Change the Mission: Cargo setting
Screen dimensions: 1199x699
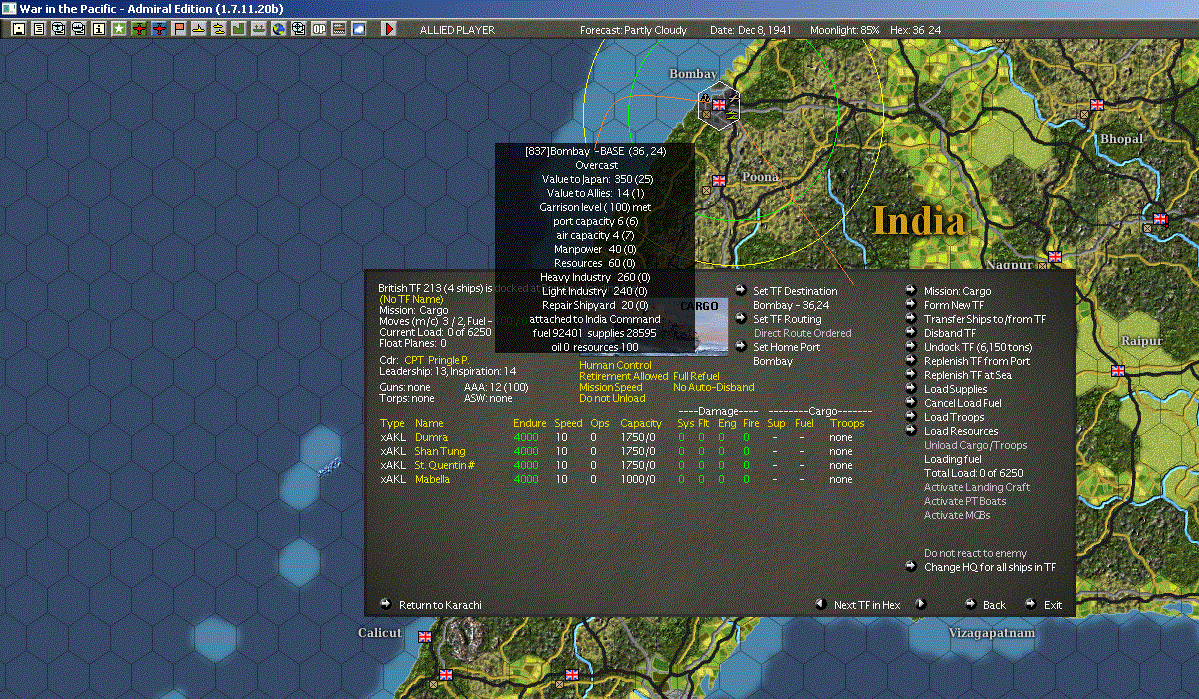pyautogui.click(x=957, y=291)
